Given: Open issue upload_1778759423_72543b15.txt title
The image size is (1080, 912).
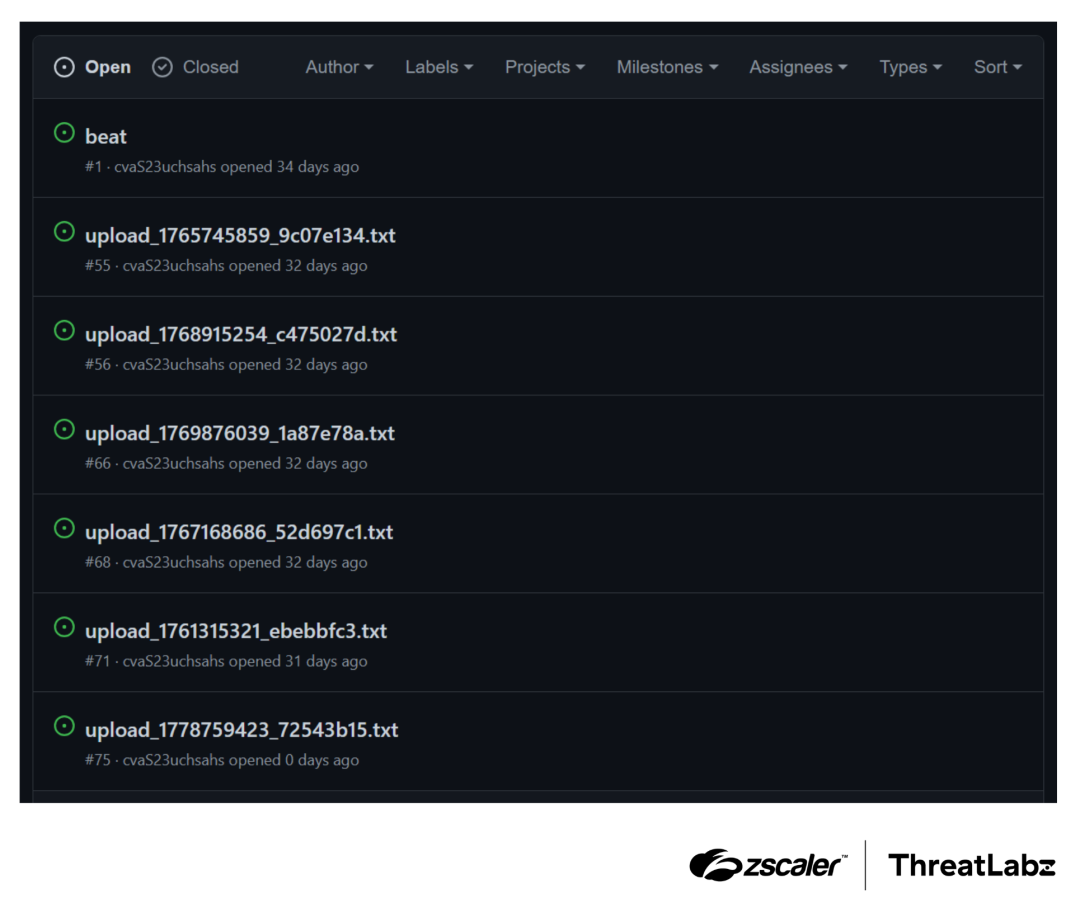Looking at the screenshot, I should click(x=241, y=730).
